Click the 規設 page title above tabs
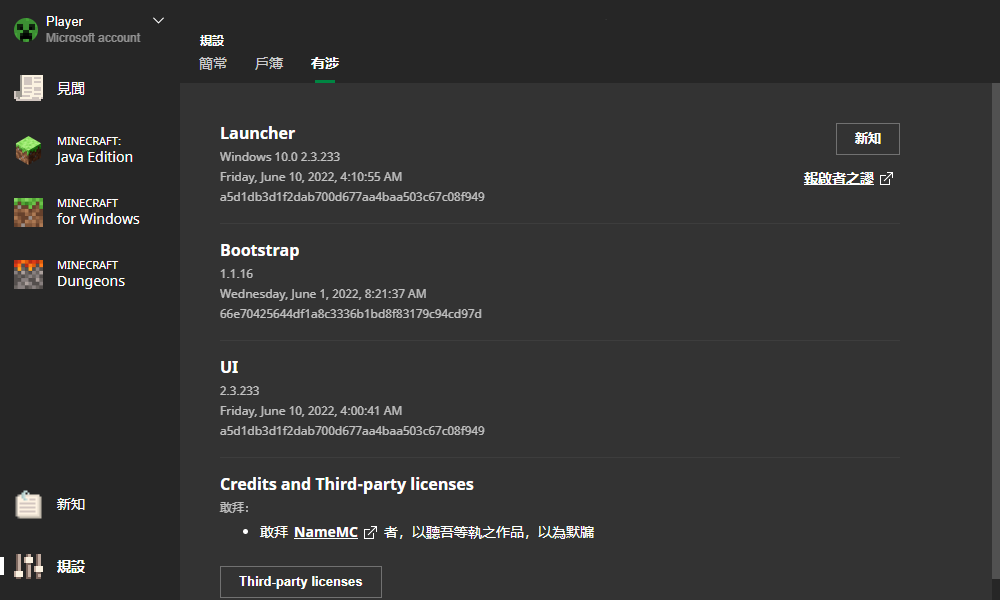This screenshot has height=600, width=1000. (212, 40)
